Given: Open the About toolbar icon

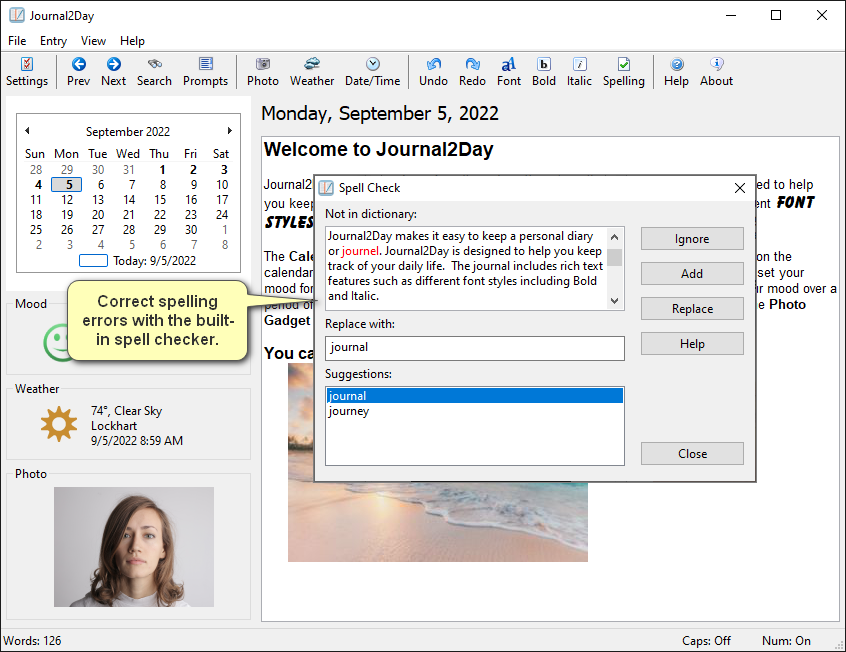Looking at the screenshot, I should coord(717,72).
